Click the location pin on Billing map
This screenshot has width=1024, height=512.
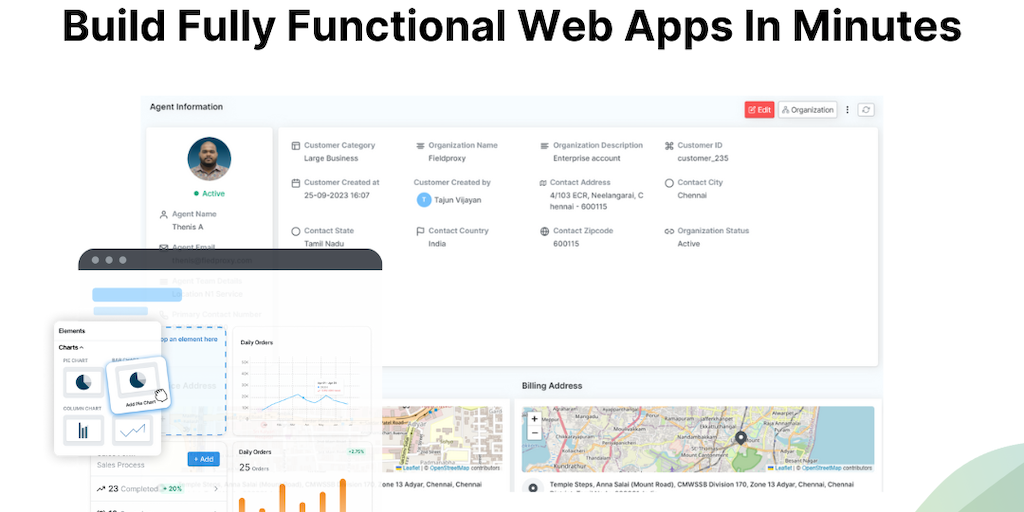741,438
